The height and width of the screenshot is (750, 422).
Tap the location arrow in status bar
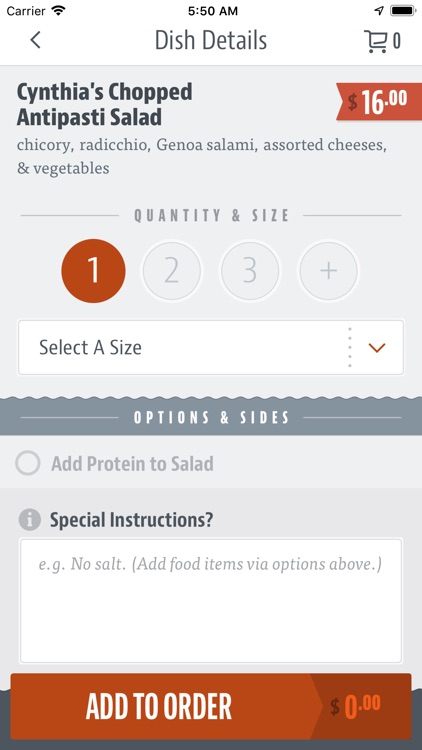pyautogui.click(x=379, y=11)
